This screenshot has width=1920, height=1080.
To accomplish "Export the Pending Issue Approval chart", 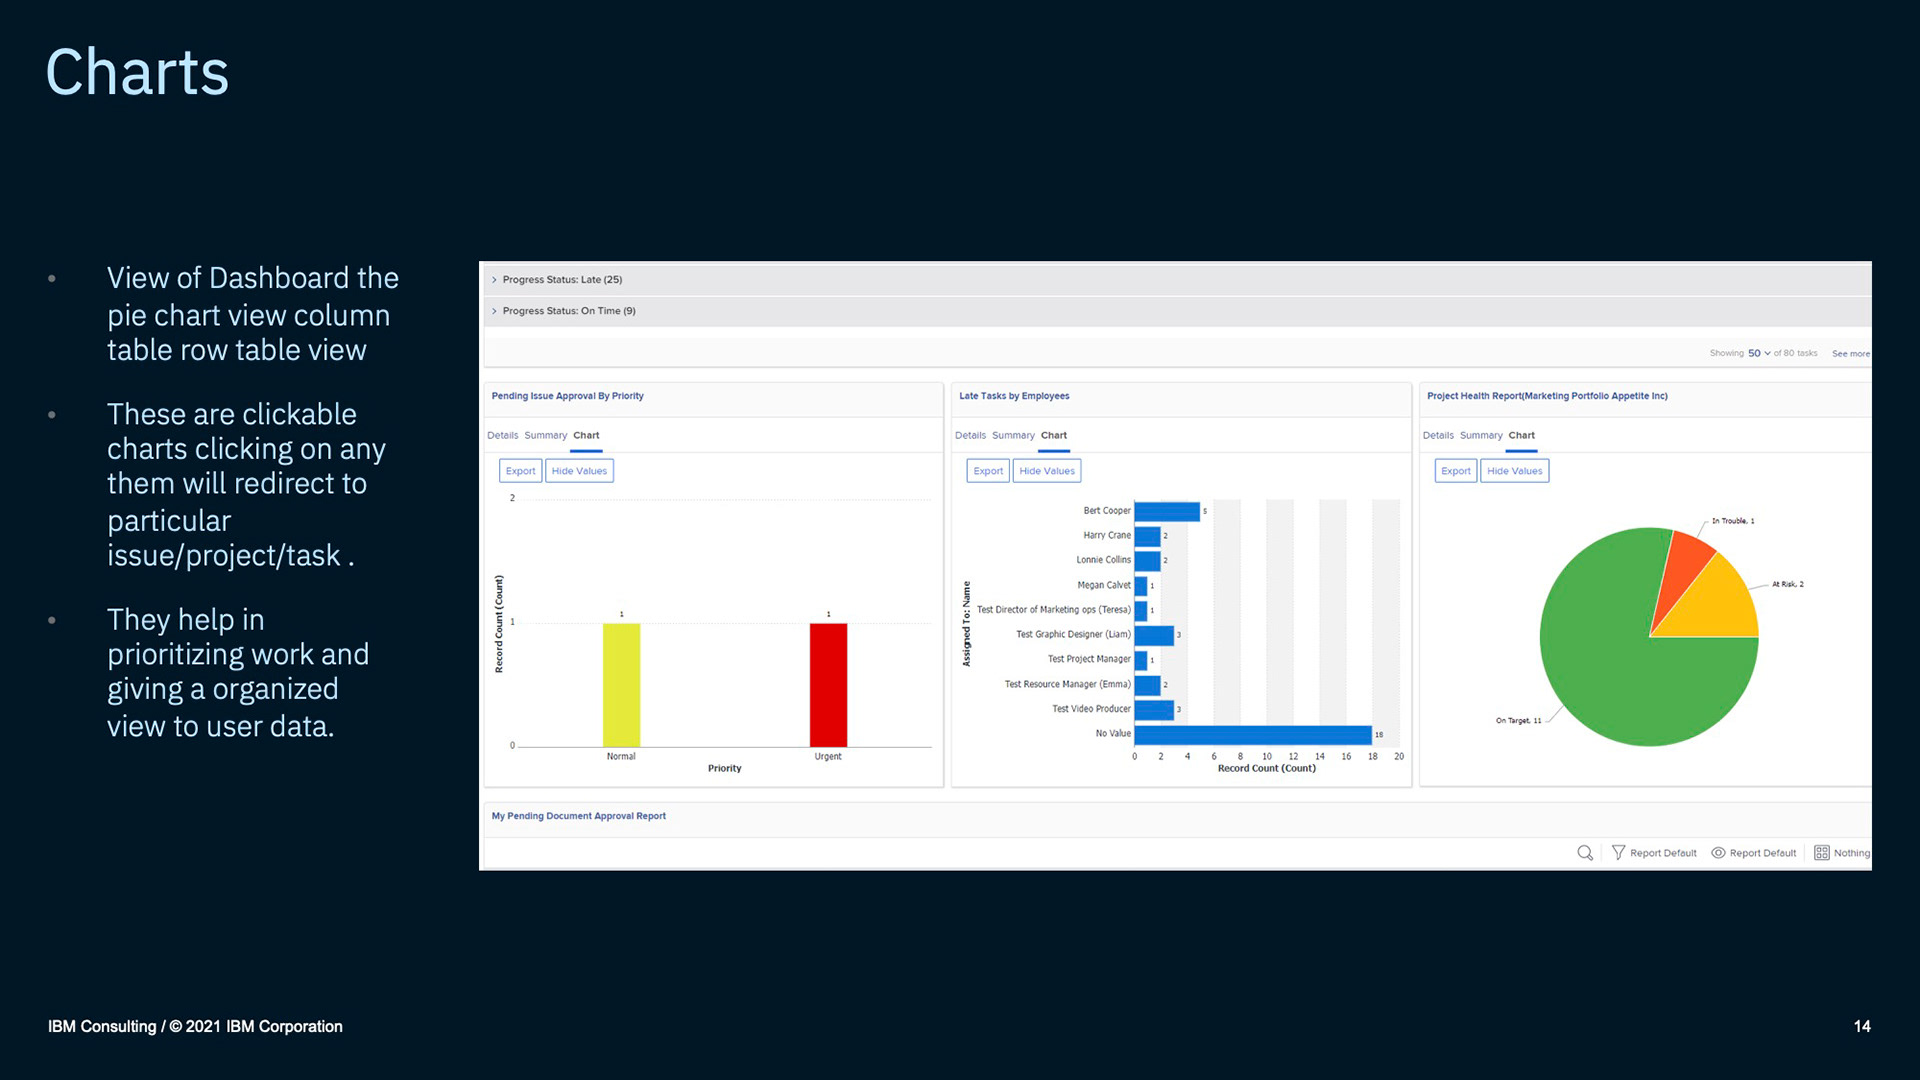I will (520, 471).
